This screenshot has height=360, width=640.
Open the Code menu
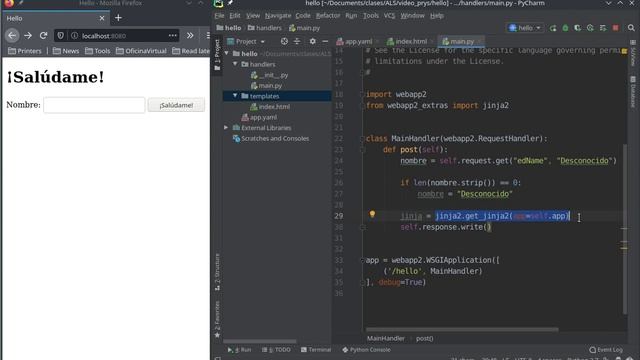point(303,16)
